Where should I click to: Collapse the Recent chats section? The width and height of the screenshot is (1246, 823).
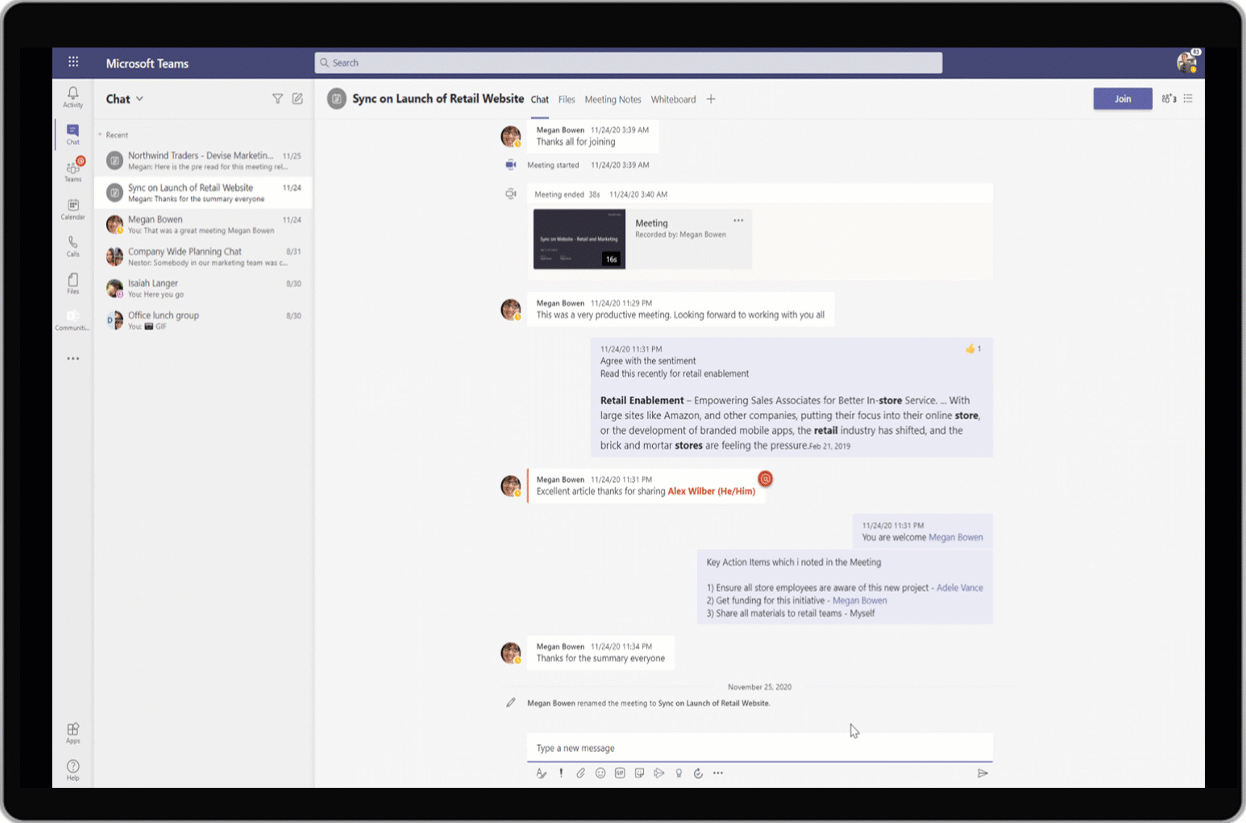pos(113,135)
